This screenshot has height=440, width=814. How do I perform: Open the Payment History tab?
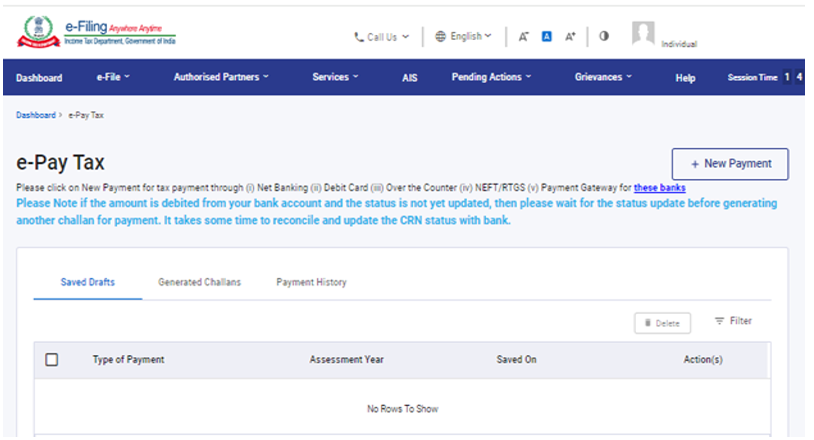coord(311,282)
